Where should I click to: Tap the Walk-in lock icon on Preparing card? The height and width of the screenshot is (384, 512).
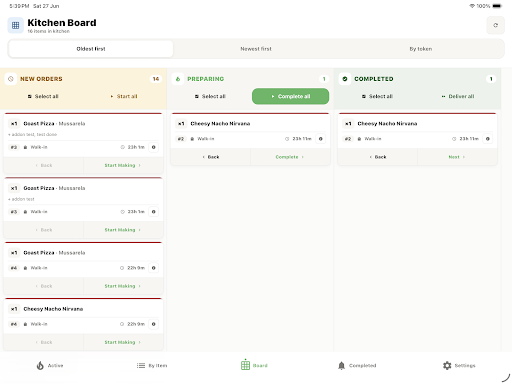pyautogui.click(x=192, y=139)
